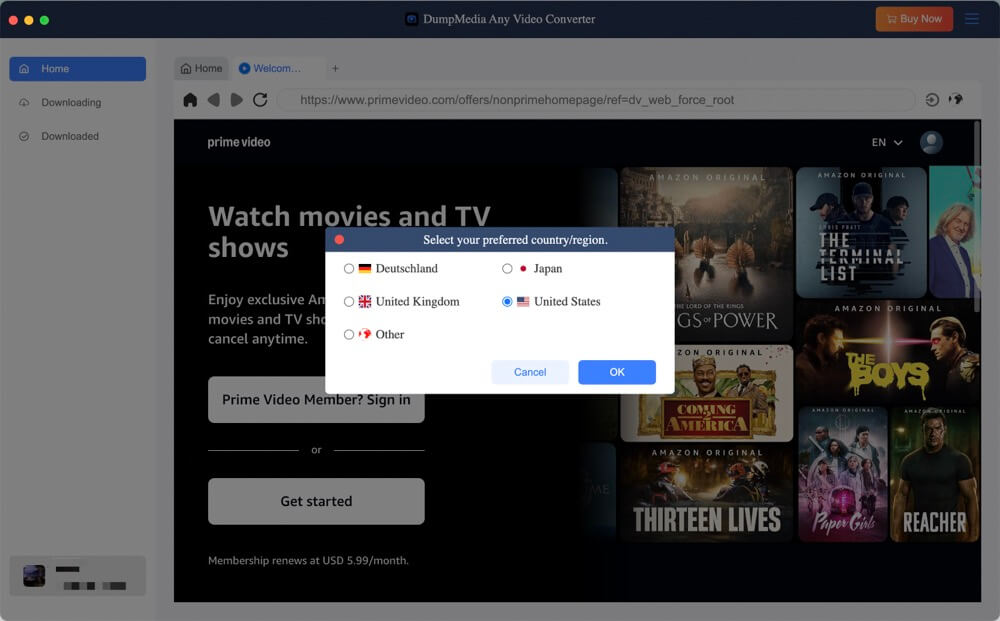1000x621 pixels.
Task: Go forward with the browser forward arrow
Action: 237,100
